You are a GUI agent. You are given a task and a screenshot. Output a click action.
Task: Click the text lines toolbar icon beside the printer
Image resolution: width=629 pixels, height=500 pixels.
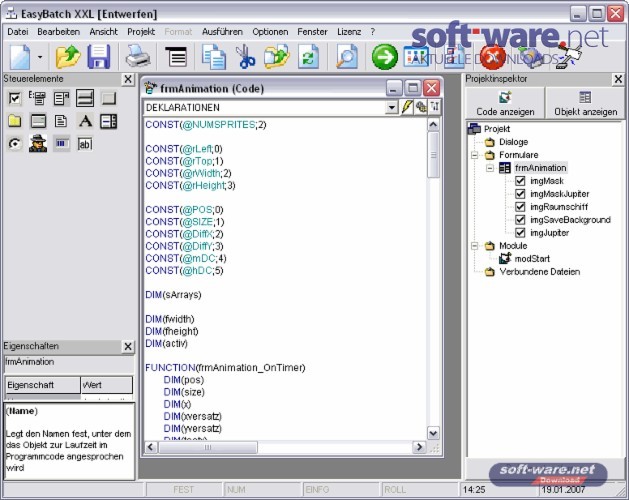click(176, 57)
